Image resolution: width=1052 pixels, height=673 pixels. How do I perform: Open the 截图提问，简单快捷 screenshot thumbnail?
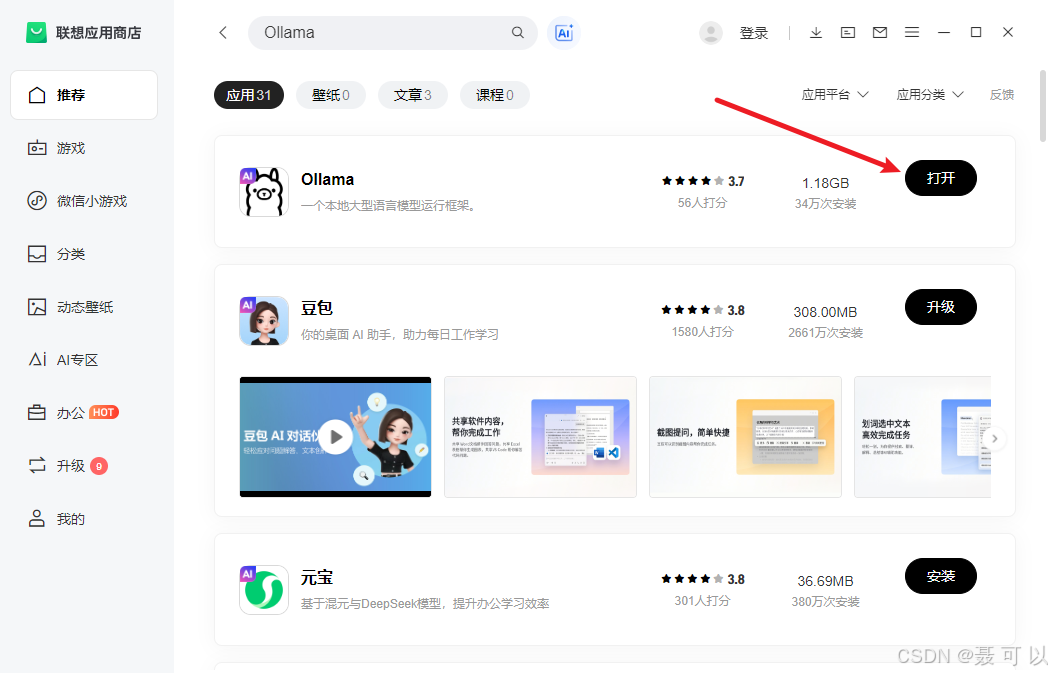(x=745, y=437)
